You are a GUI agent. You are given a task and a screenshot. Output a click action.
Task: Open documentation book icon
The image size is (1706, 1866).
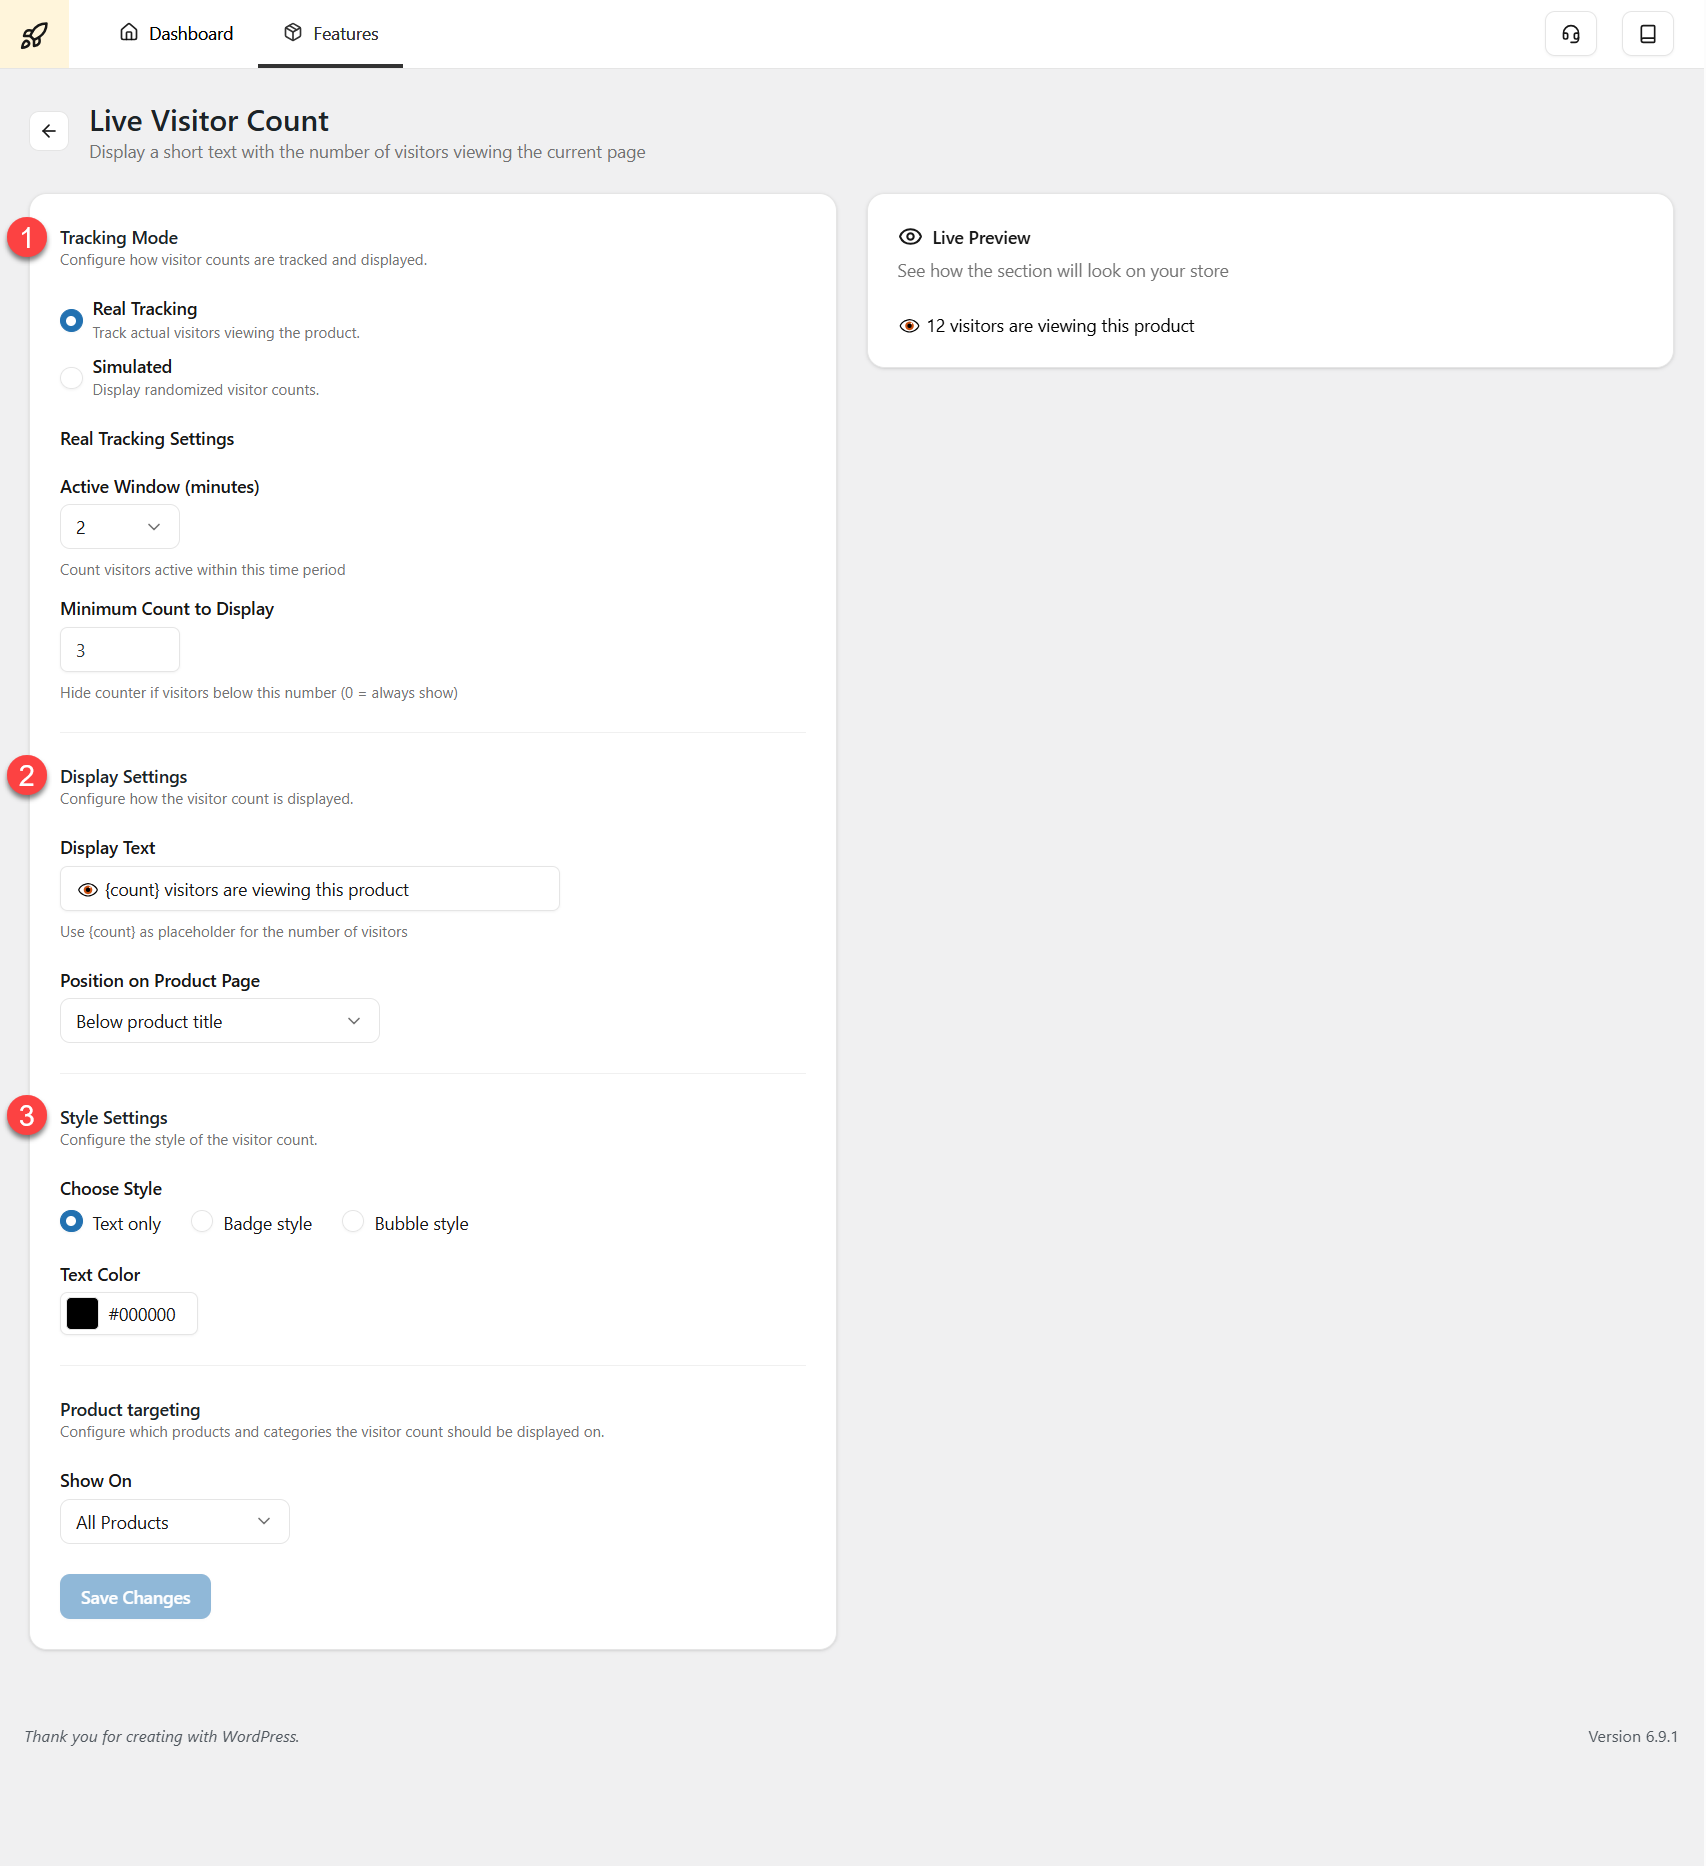(1647, 34)
